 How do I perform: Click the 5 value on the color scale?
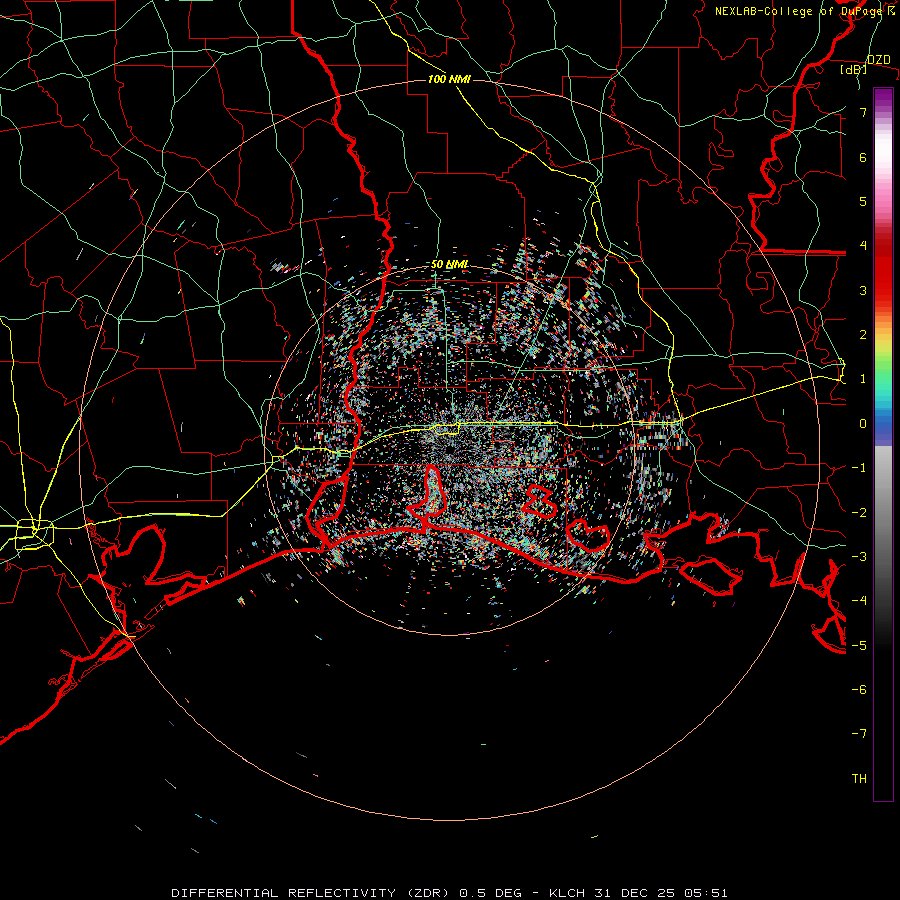pos(863,201)
